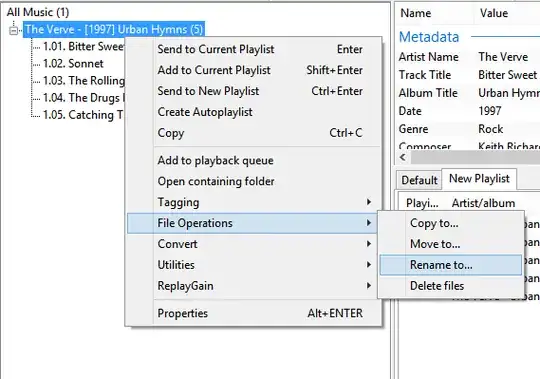
Task: Click Create Autoplaylist menu entry
Action: tap(254, 112)
